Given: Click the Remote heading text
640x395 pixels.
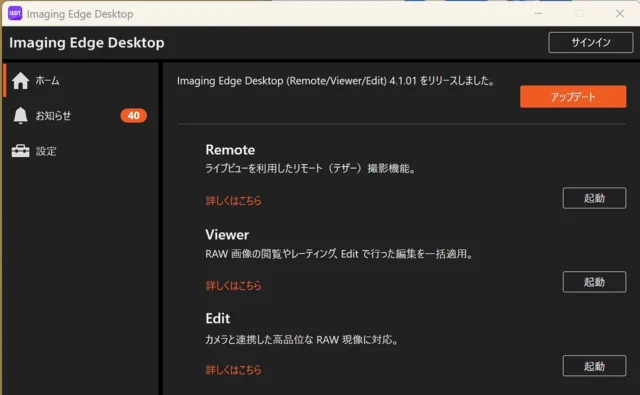Looking at the screenshot, I should coord(230,150).
